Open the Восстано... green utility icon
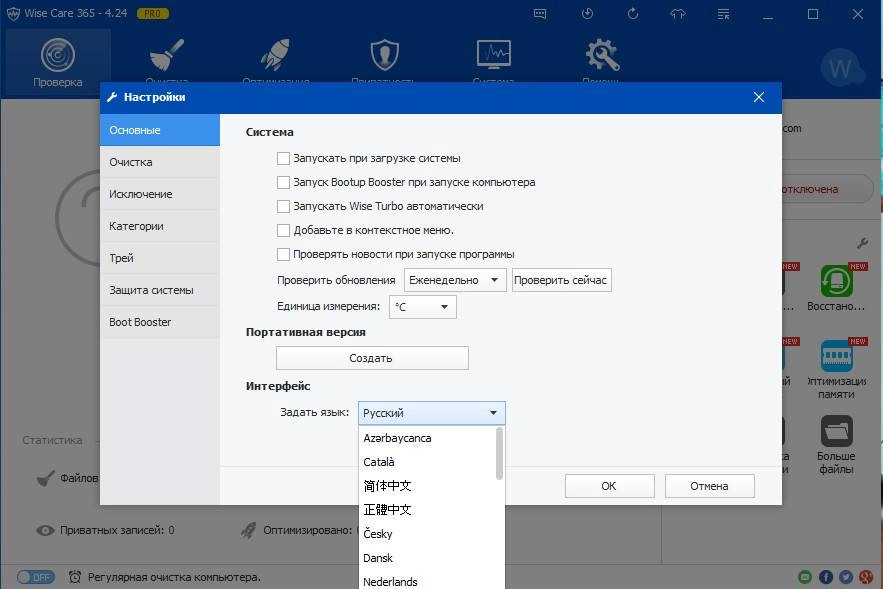Viewport: 883px width, 589px height. coord(836,280)
